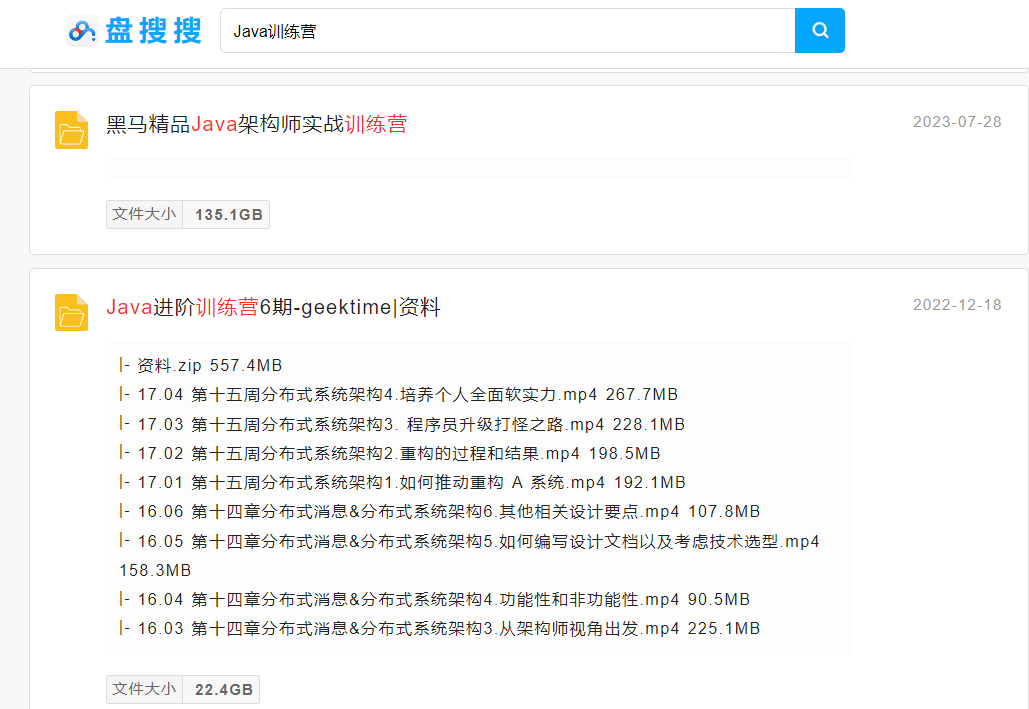Click the 135.1GB file size value
Viewport: 1029px width, 709px height.
(x=228, y=215)
